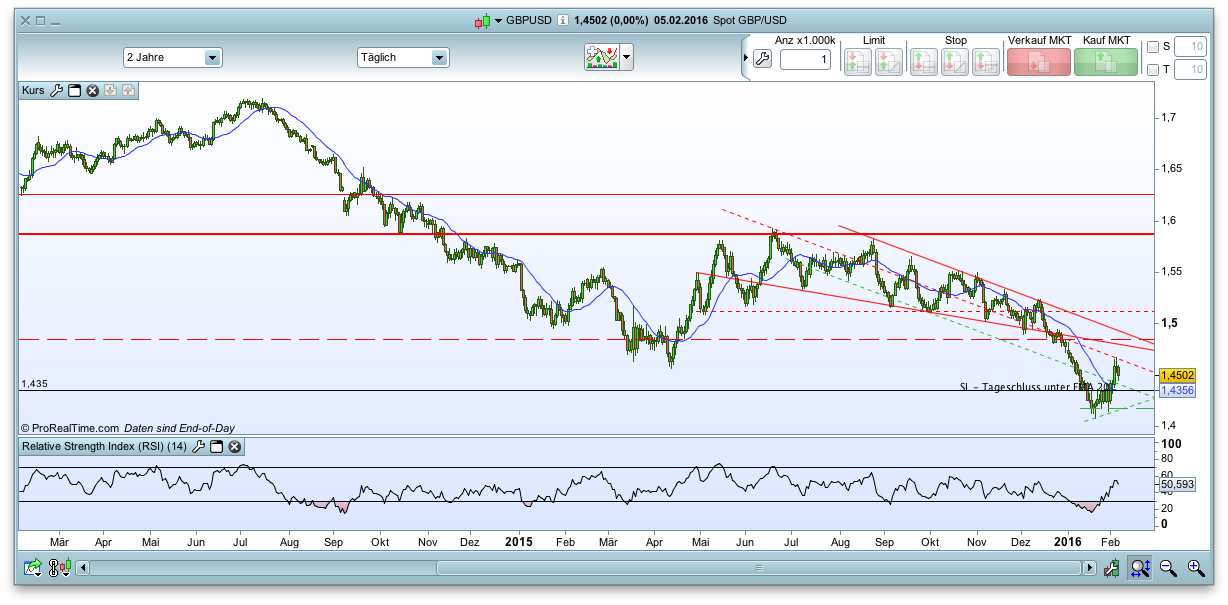Open trading settings wrench beside quantity field

[x=762, y=59]
